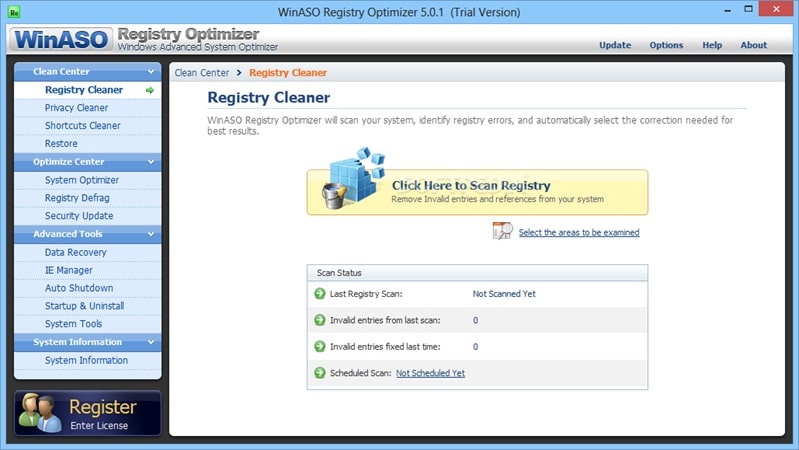Collapse the System Information section chevron
799x450 pixels.
151,342
